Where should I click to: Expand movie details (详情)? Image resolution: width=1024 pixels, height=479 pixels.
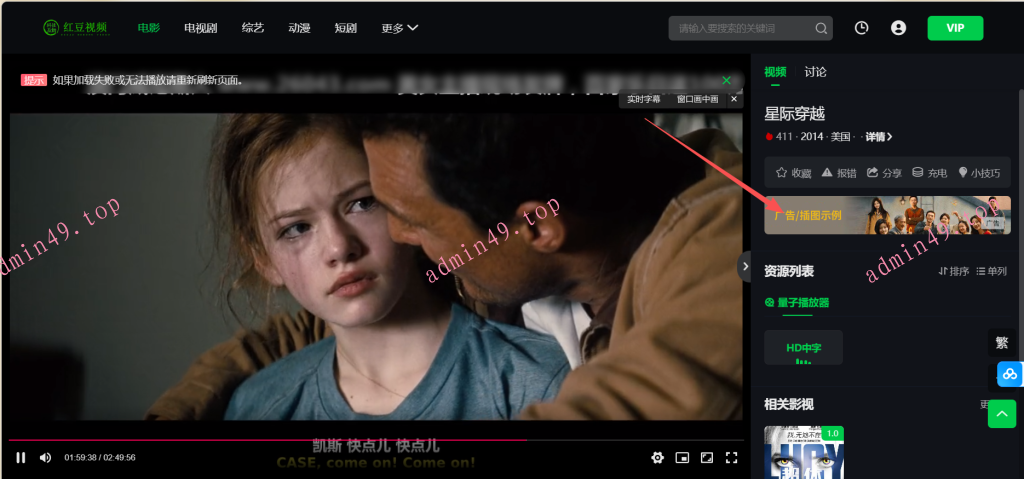pos(878,137)
